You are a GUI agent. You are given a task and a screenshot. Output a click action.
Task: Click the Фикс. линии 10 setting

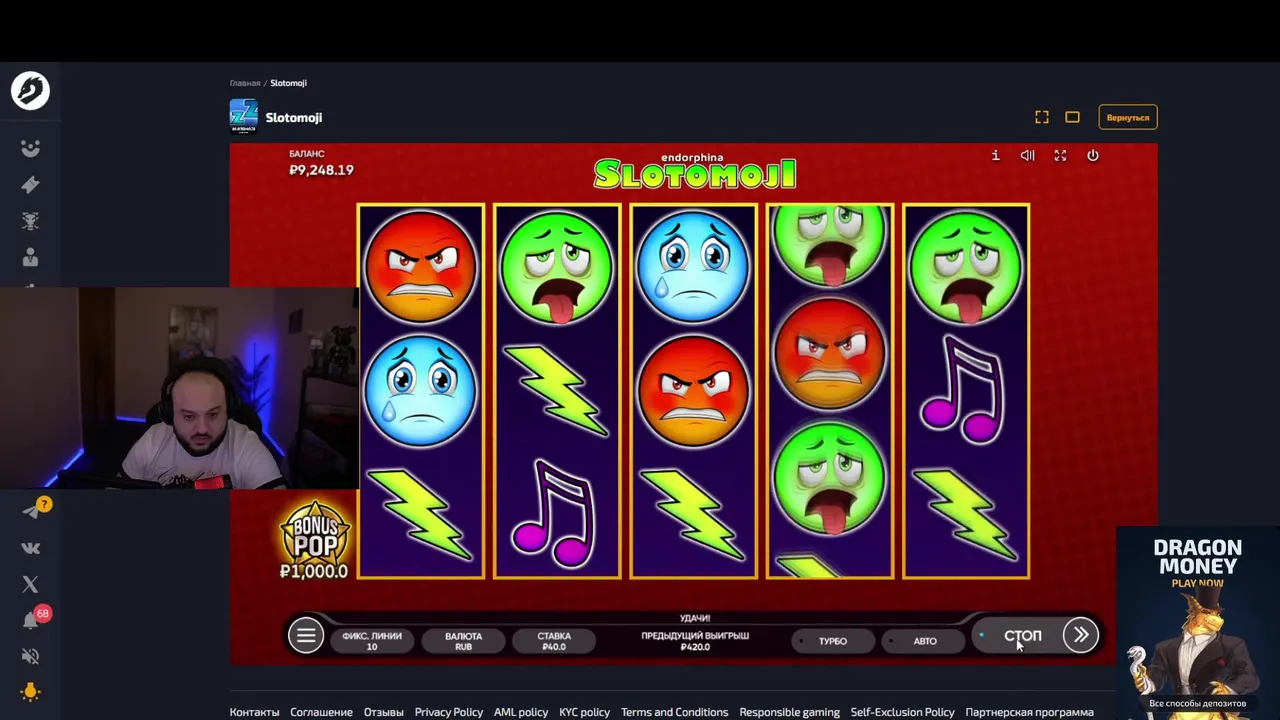tap(372, 641)
